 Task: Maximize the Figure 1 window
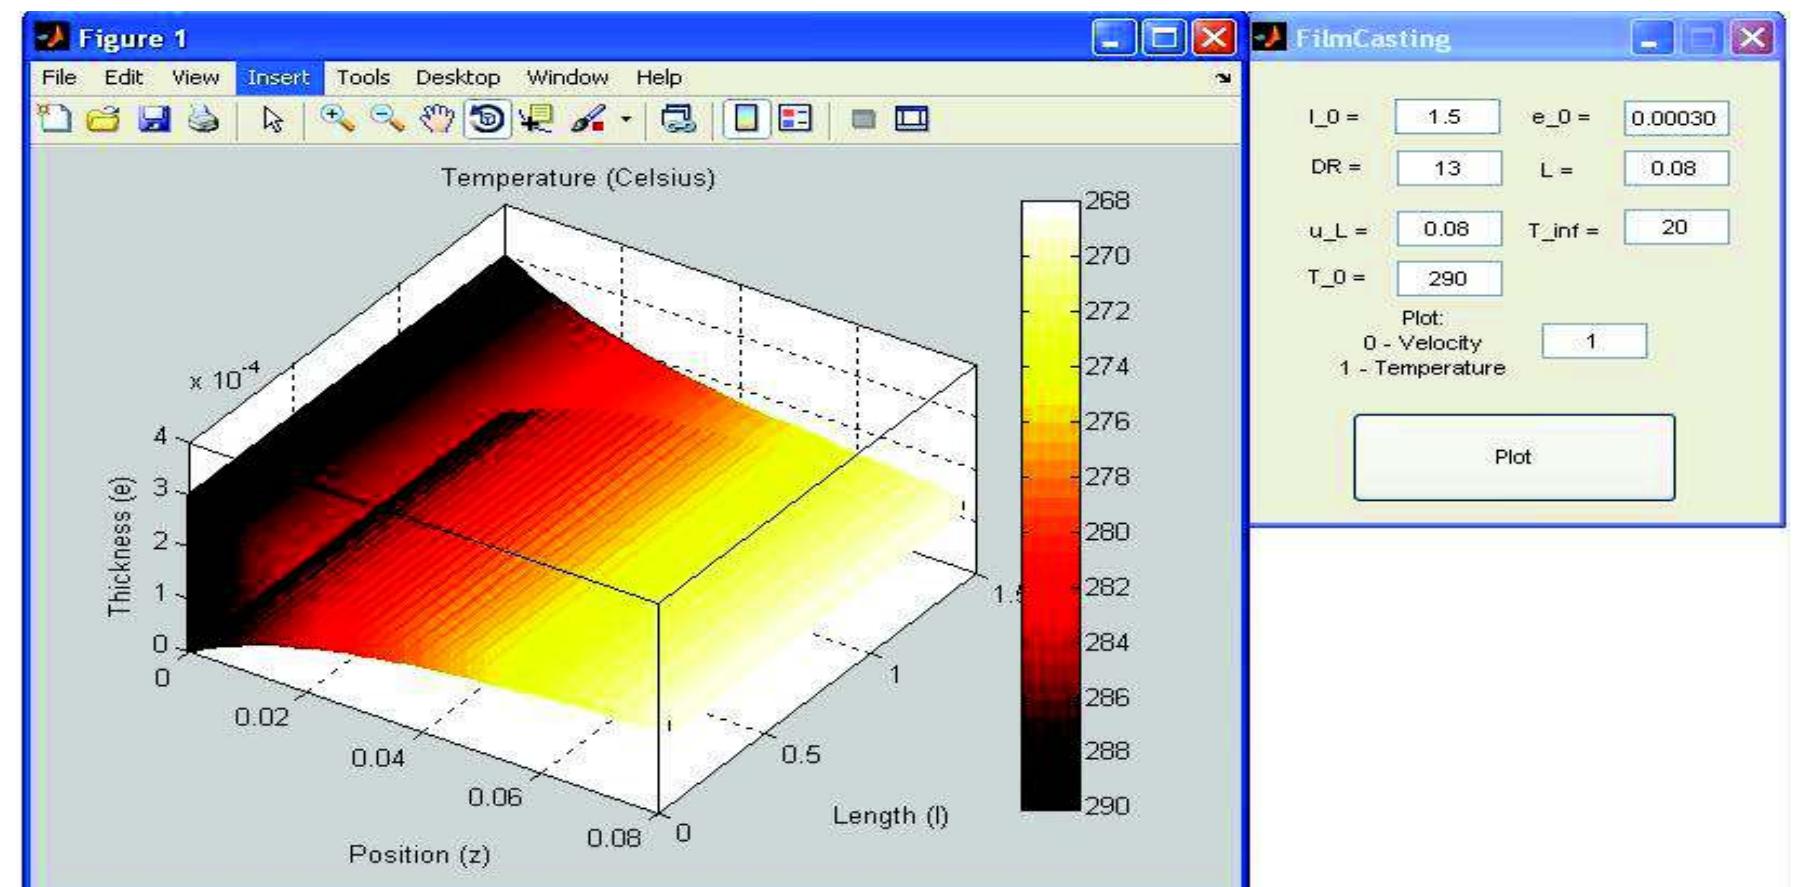pos(1164,38)
